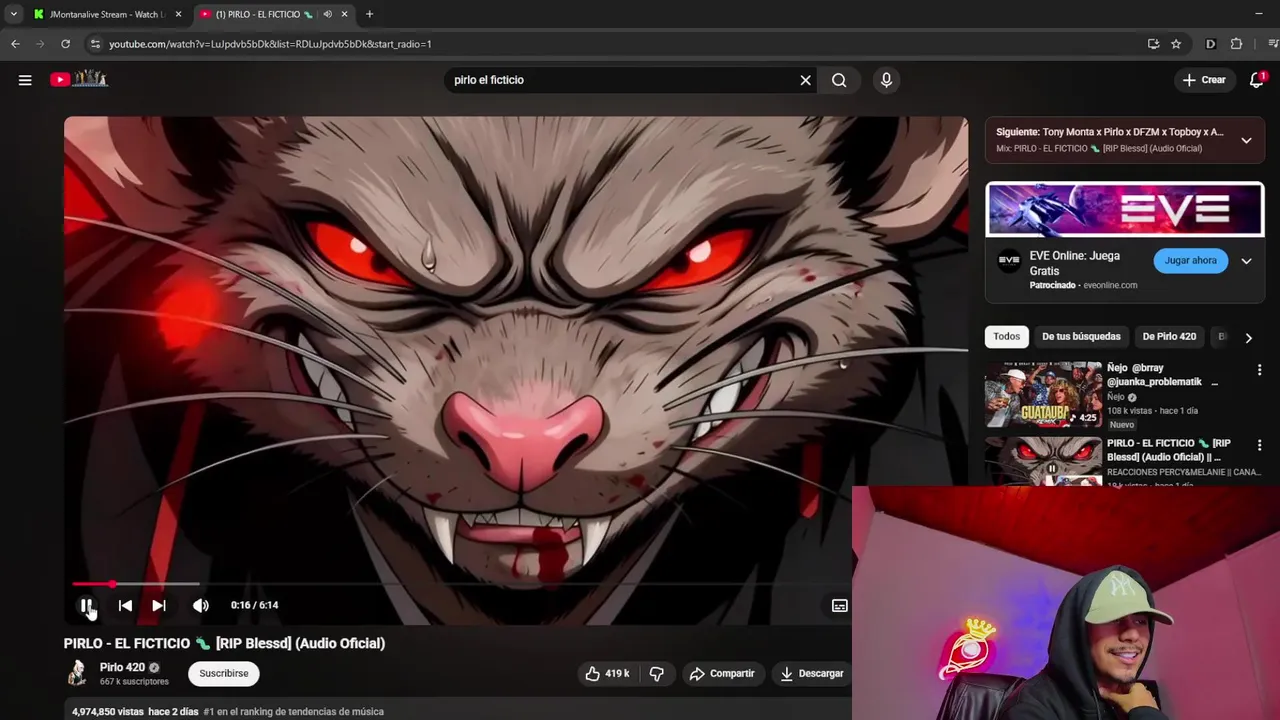
Task: Go back with browser back arrow
Action: 15,44
